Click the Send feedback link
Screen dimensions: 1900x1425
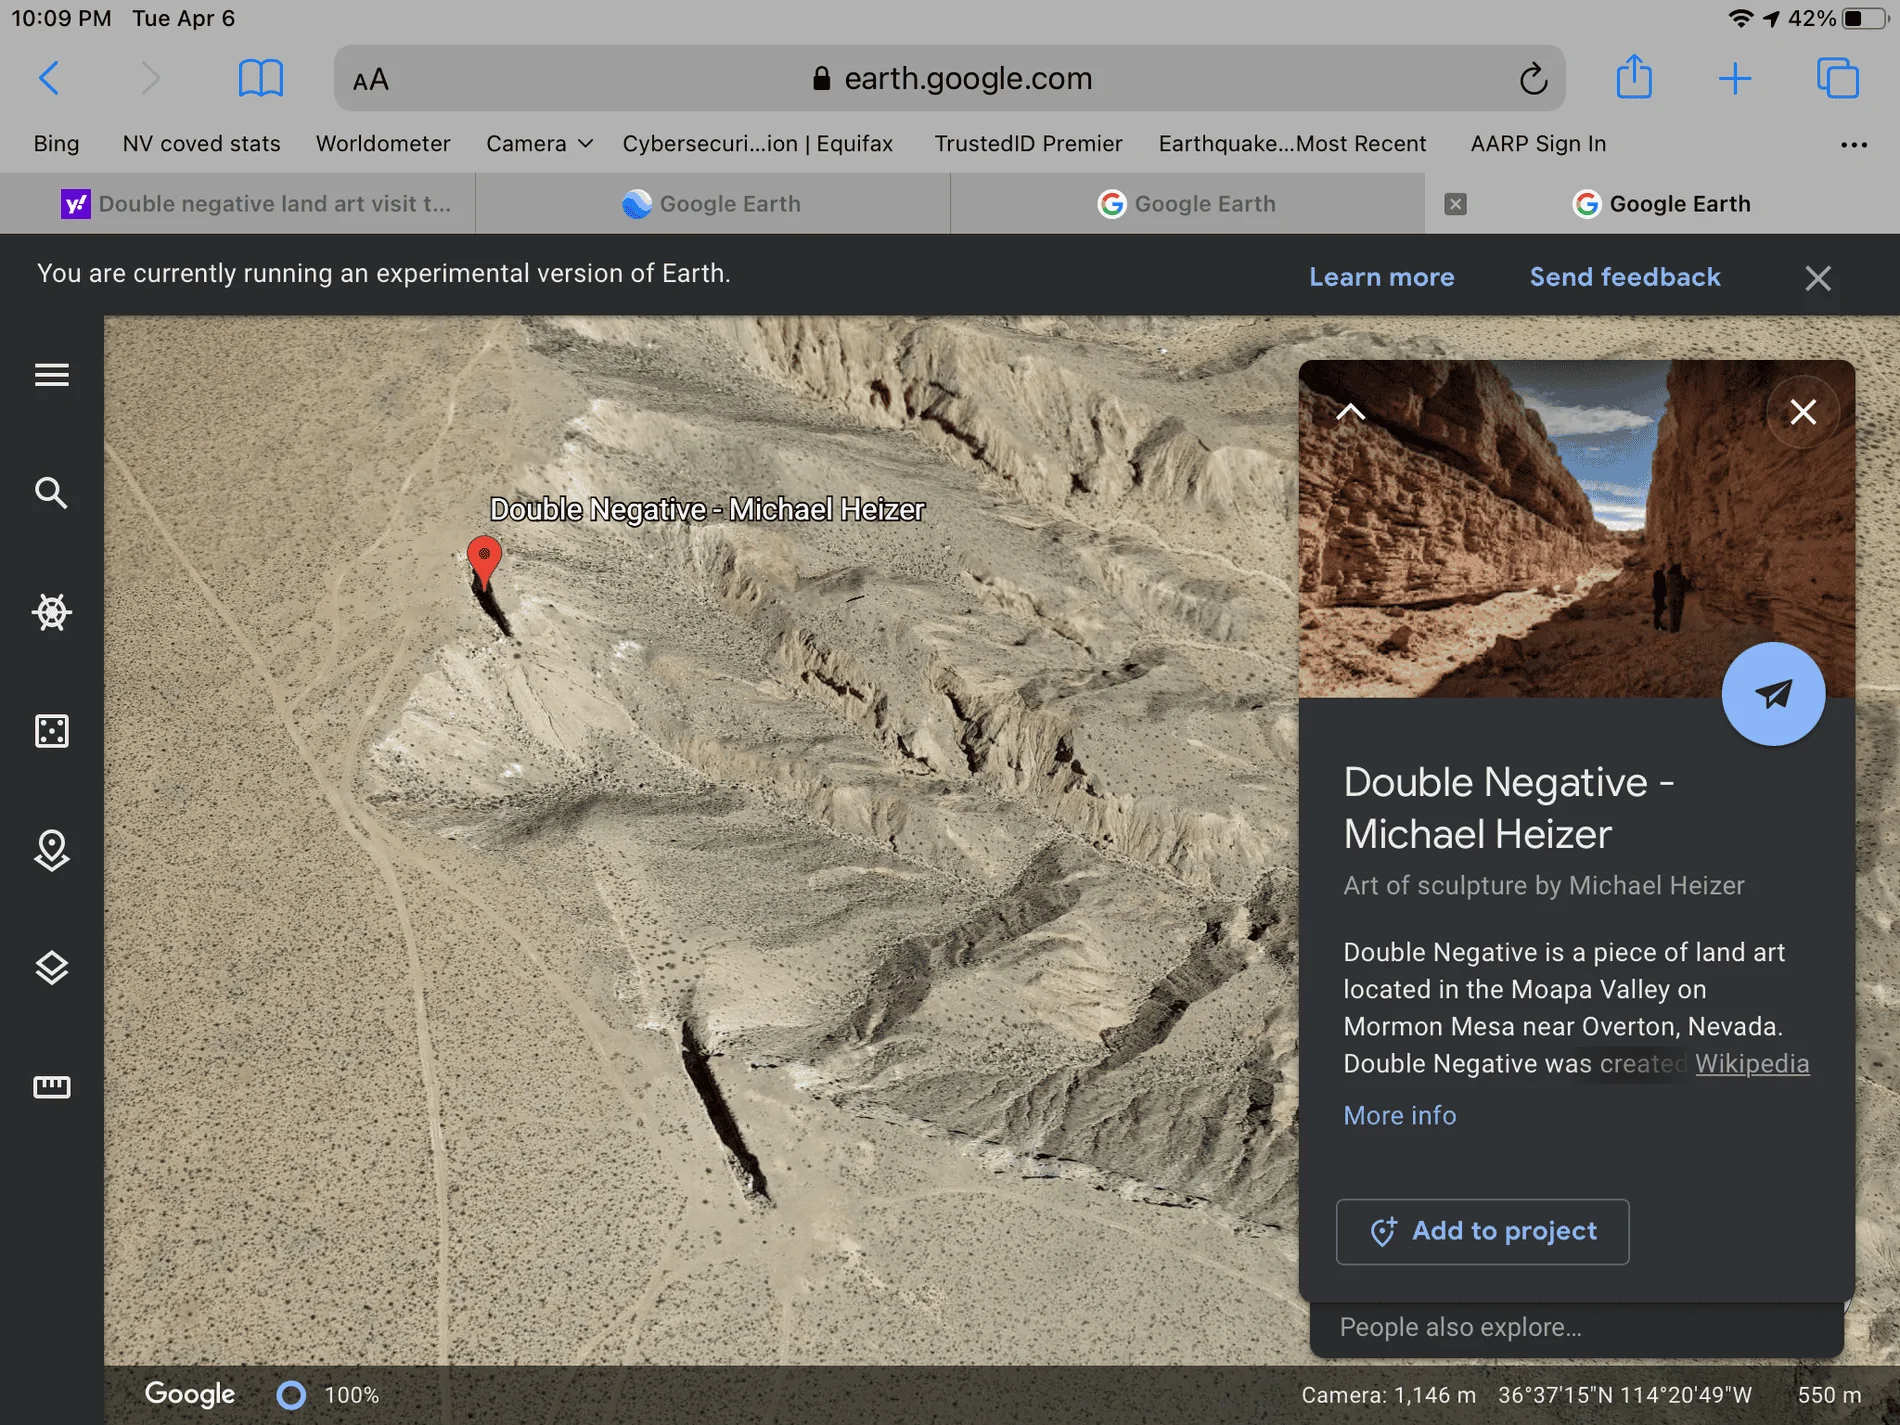coord(1625,277)
